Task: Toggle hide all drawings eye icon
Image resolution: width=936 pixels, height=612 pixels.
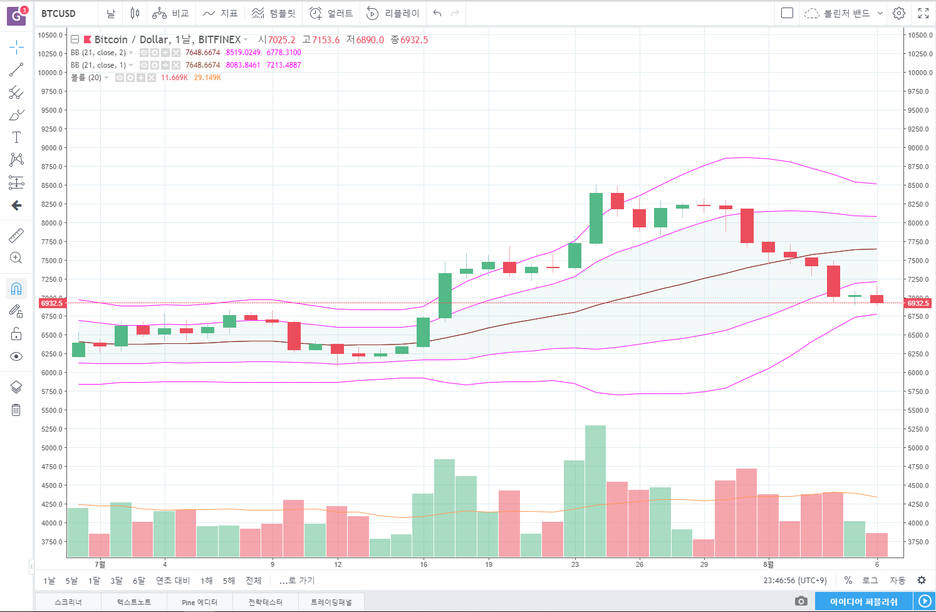Action: coord(16,356)
